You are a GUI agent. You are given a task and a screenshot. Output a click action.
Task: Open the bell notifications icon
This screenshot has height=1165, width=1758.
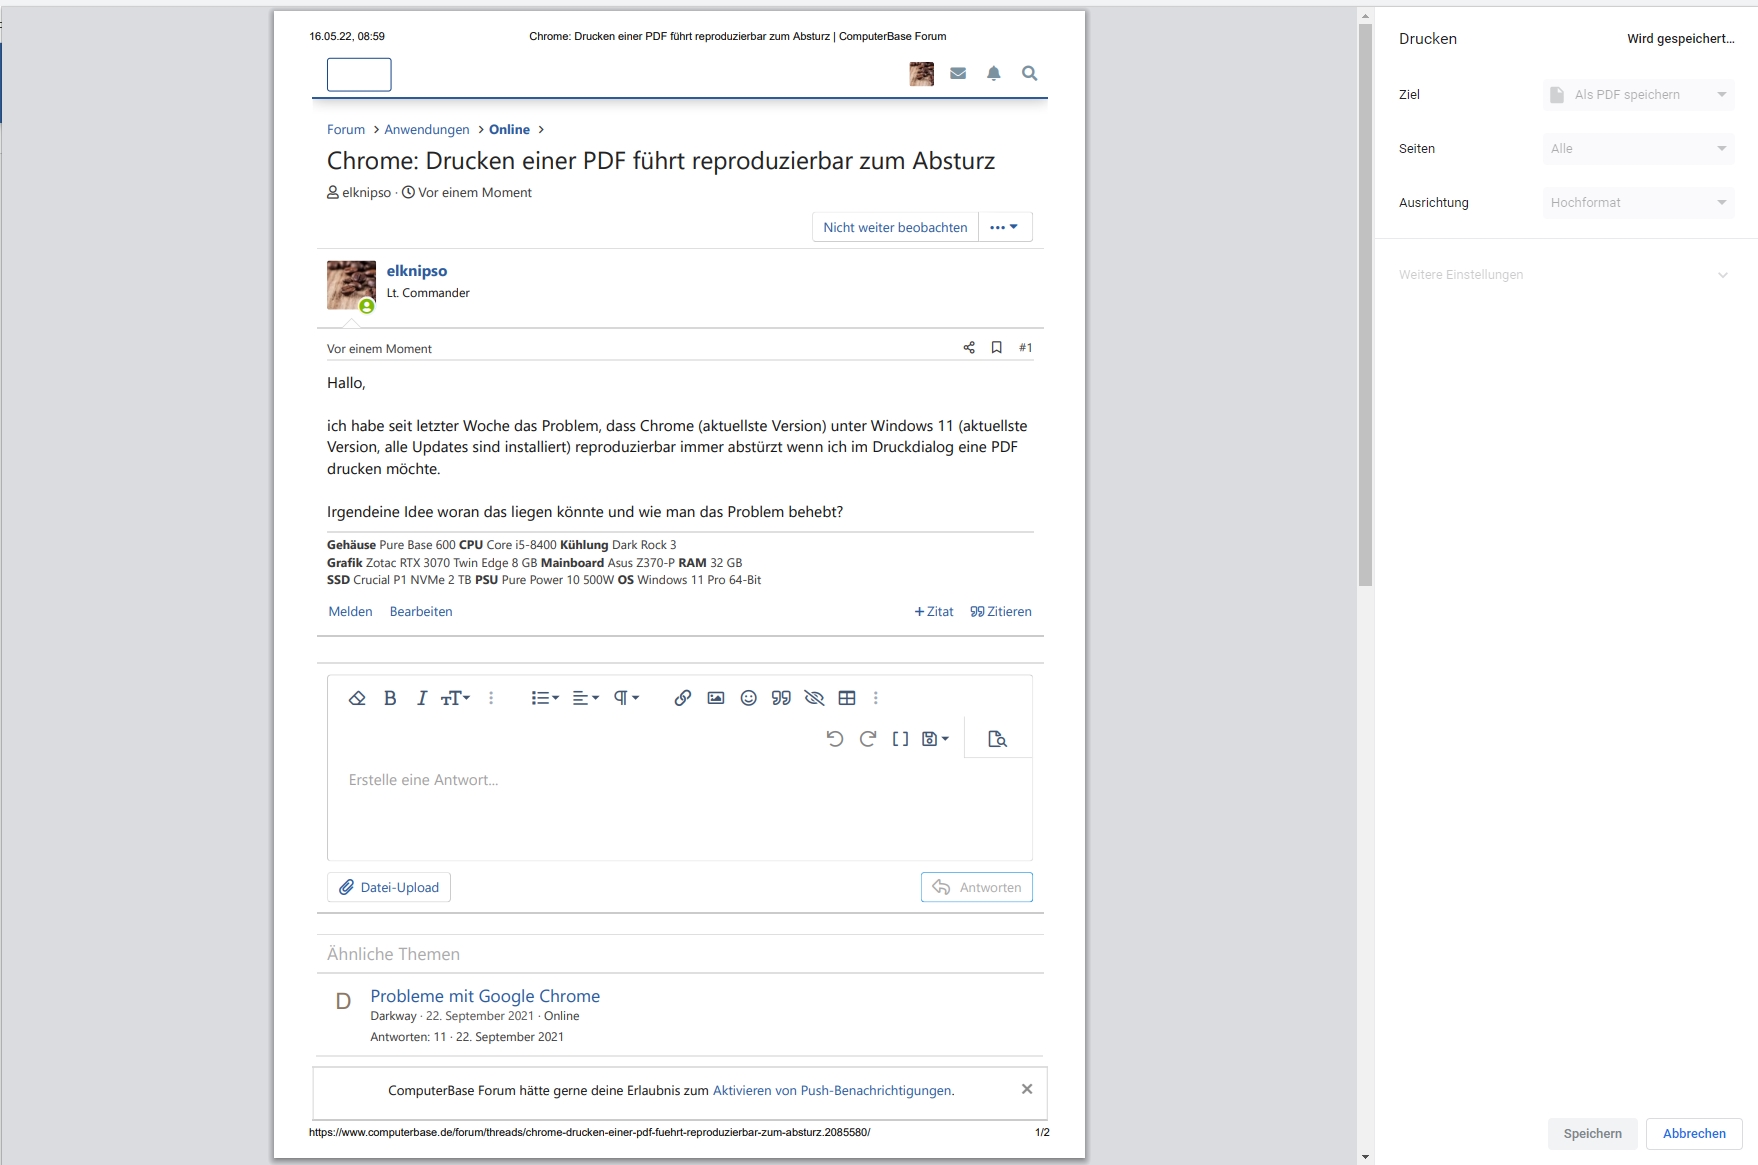tap(994, 73)
